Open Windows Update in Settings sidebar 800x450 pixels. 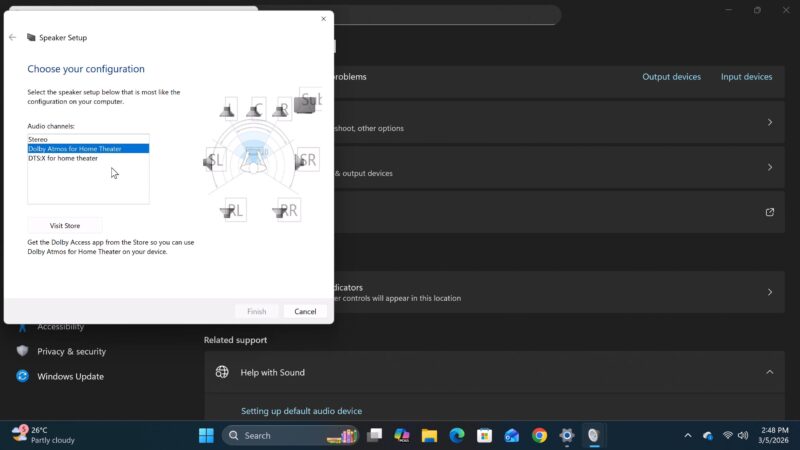(70, 376)
